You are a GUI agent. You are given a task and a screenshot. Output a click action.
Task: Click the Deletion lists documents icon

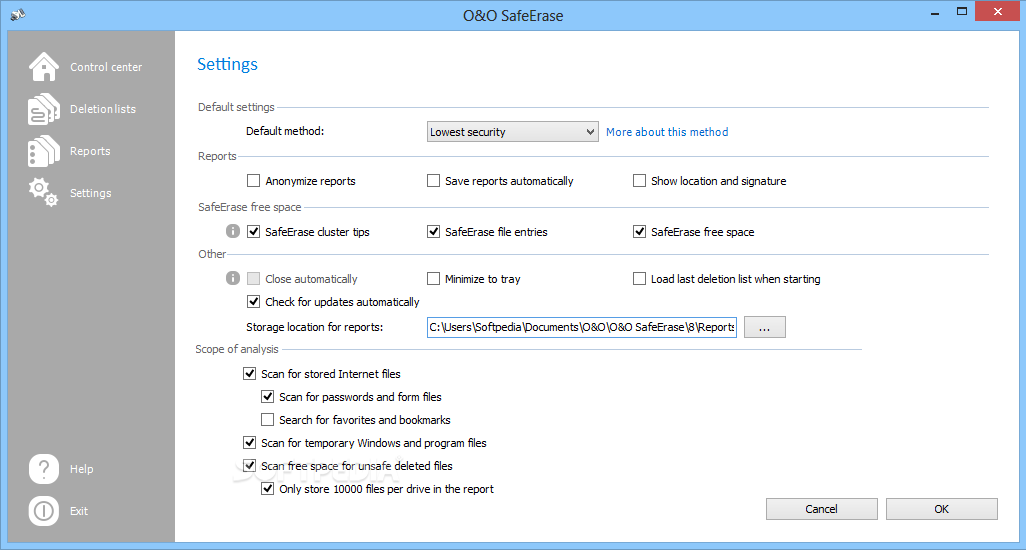(x=44, y=109)
